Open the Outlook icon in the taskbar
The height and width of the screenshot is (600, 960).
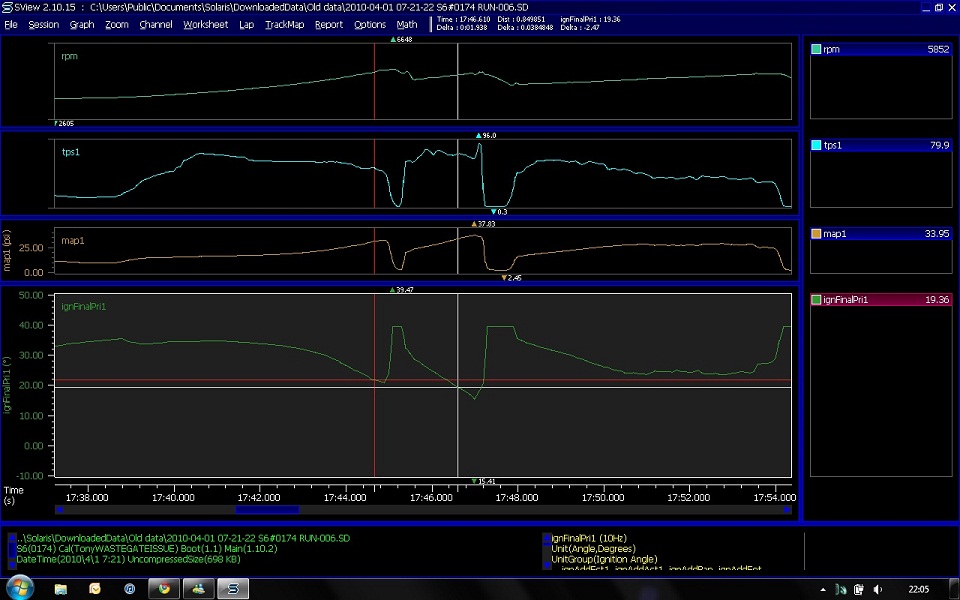tap(95, 589)
